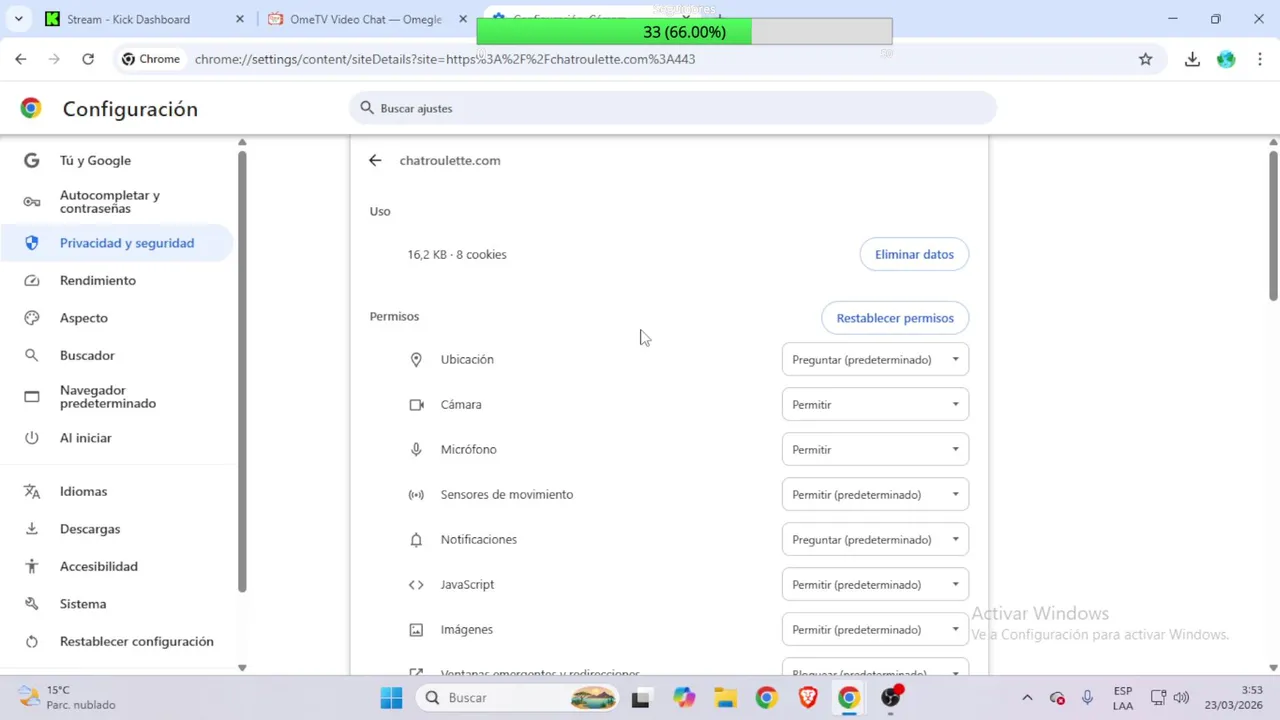Bookmark this page with the star icon
This screenshot has height=720, width=1280.
pos(1146,59)
